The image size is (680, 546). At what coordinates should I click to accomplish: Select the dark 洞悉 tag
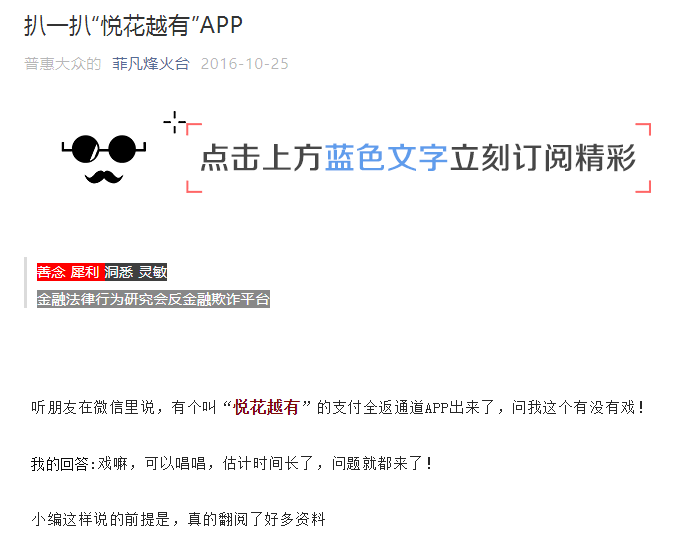tap(119, 272)
